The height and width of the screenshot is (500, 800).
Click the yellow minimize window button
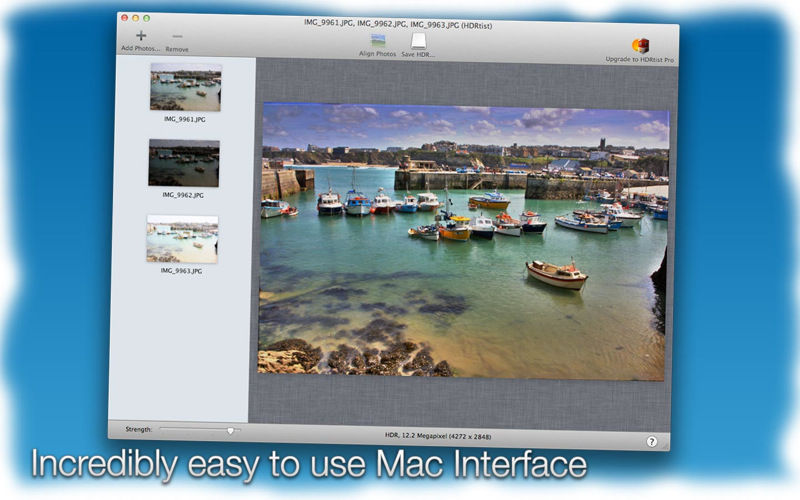(135, 18)
